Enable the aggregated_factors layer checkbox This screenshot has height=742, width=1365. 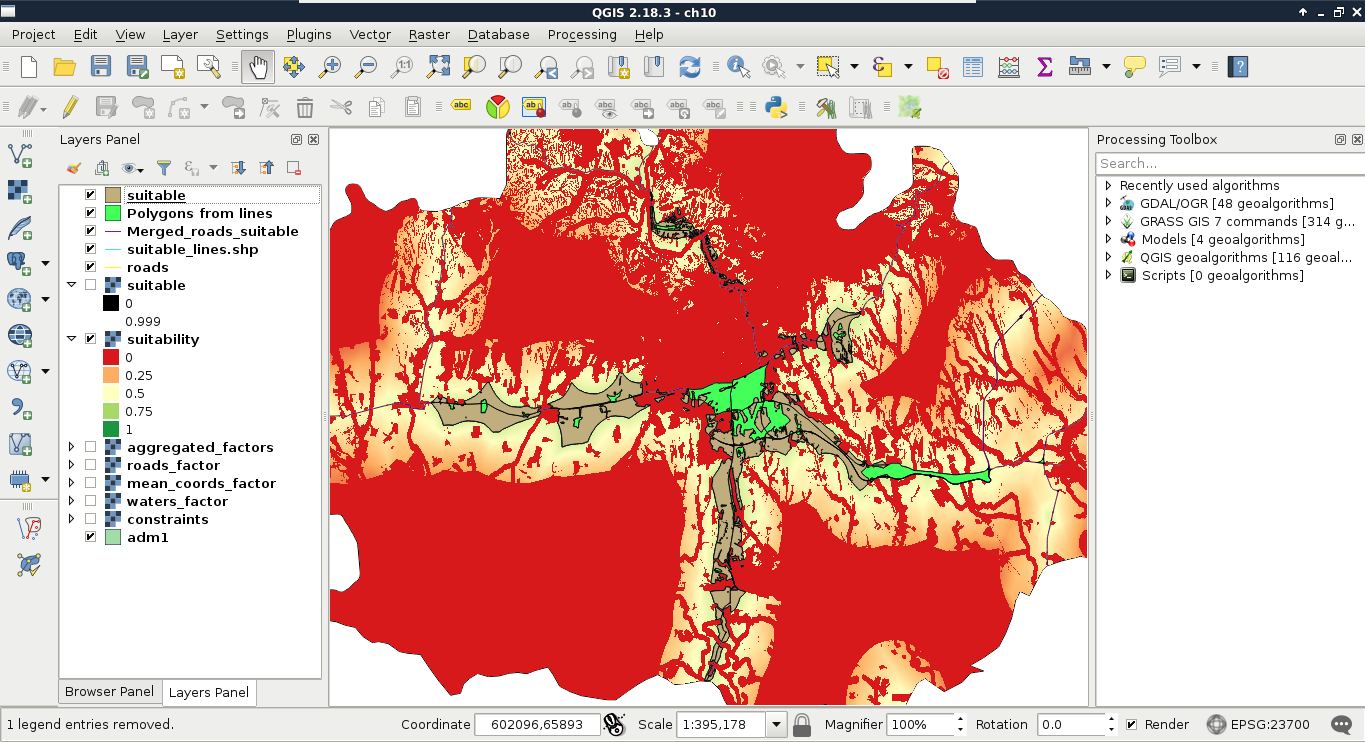pyautogui.click(x=91, y=447)
